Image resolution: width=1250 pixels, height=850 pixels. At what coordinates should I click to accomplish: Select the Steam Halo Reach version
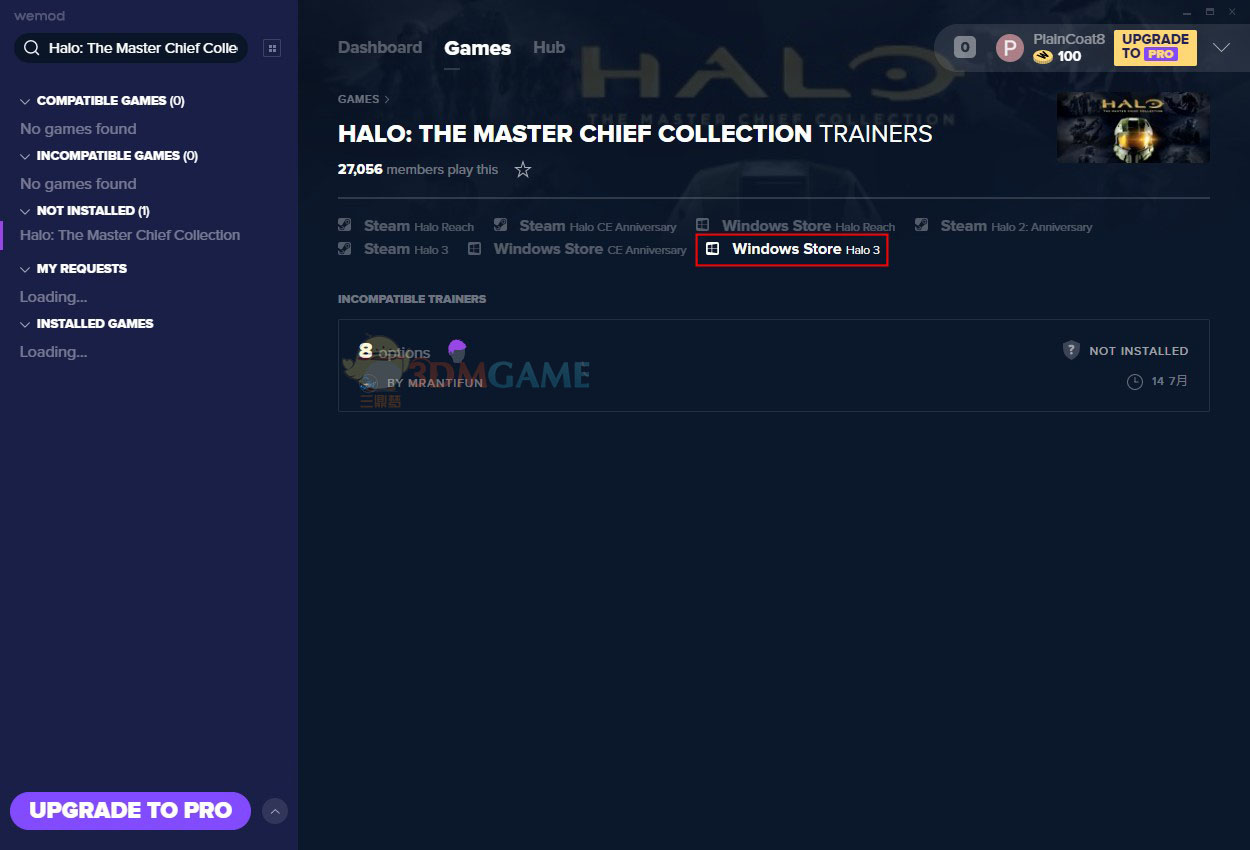[406, 226]
